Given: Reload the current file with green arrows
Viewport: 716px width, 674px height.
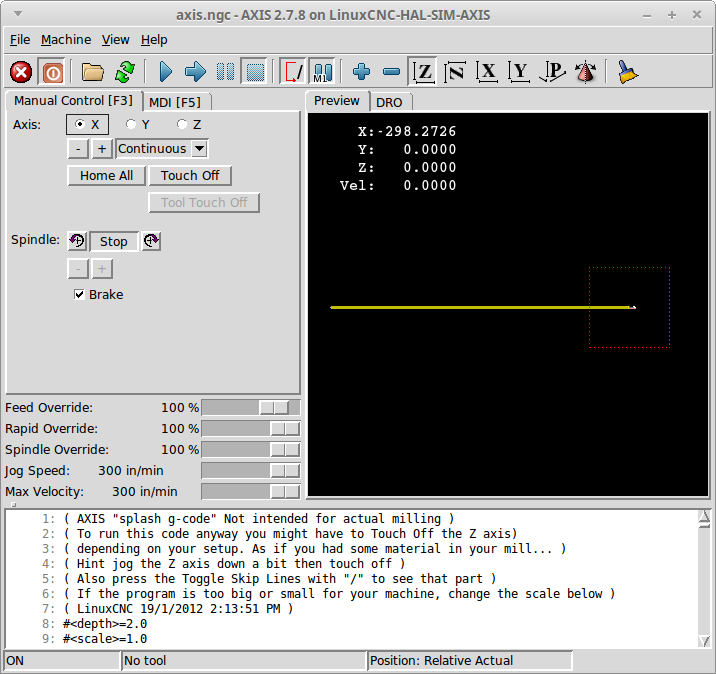Looking at the screenshot, I should click(x=125, y=72).
